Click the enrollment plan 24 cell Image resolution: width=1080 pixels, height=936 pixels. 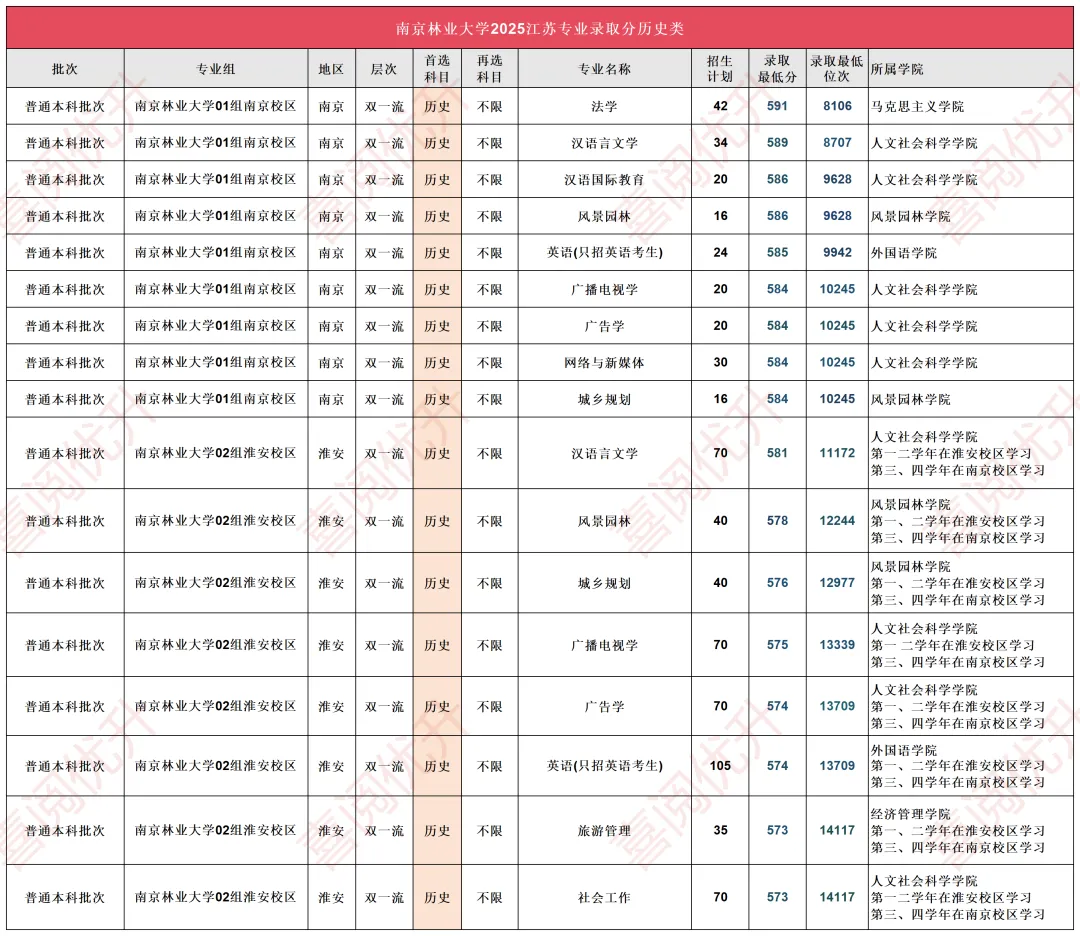click(x=720, y=253)
